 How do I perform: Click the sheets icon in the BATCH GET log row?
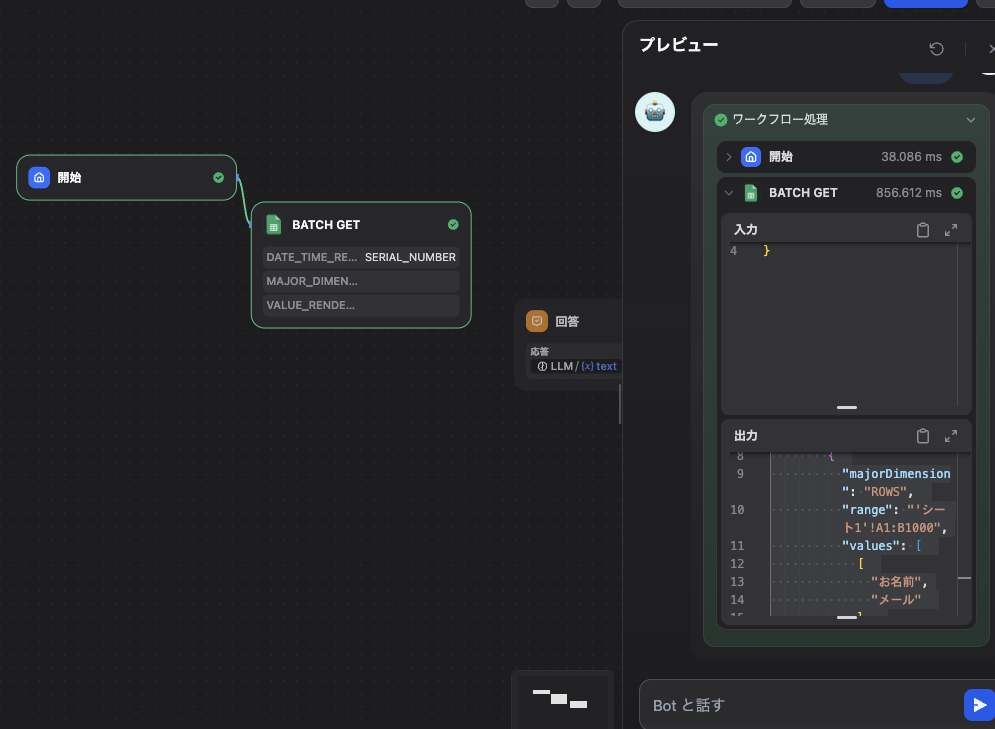click(x=751, y=193)
